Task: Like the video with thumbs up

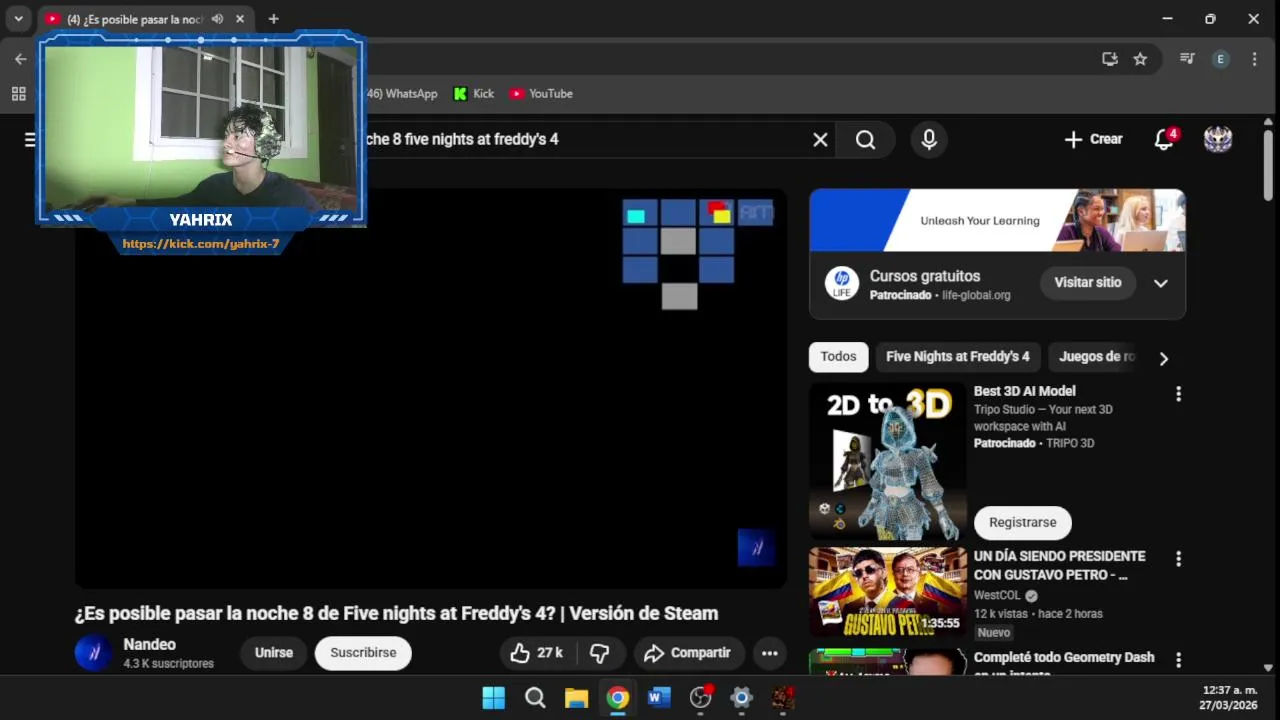Action: coord(537,653)
